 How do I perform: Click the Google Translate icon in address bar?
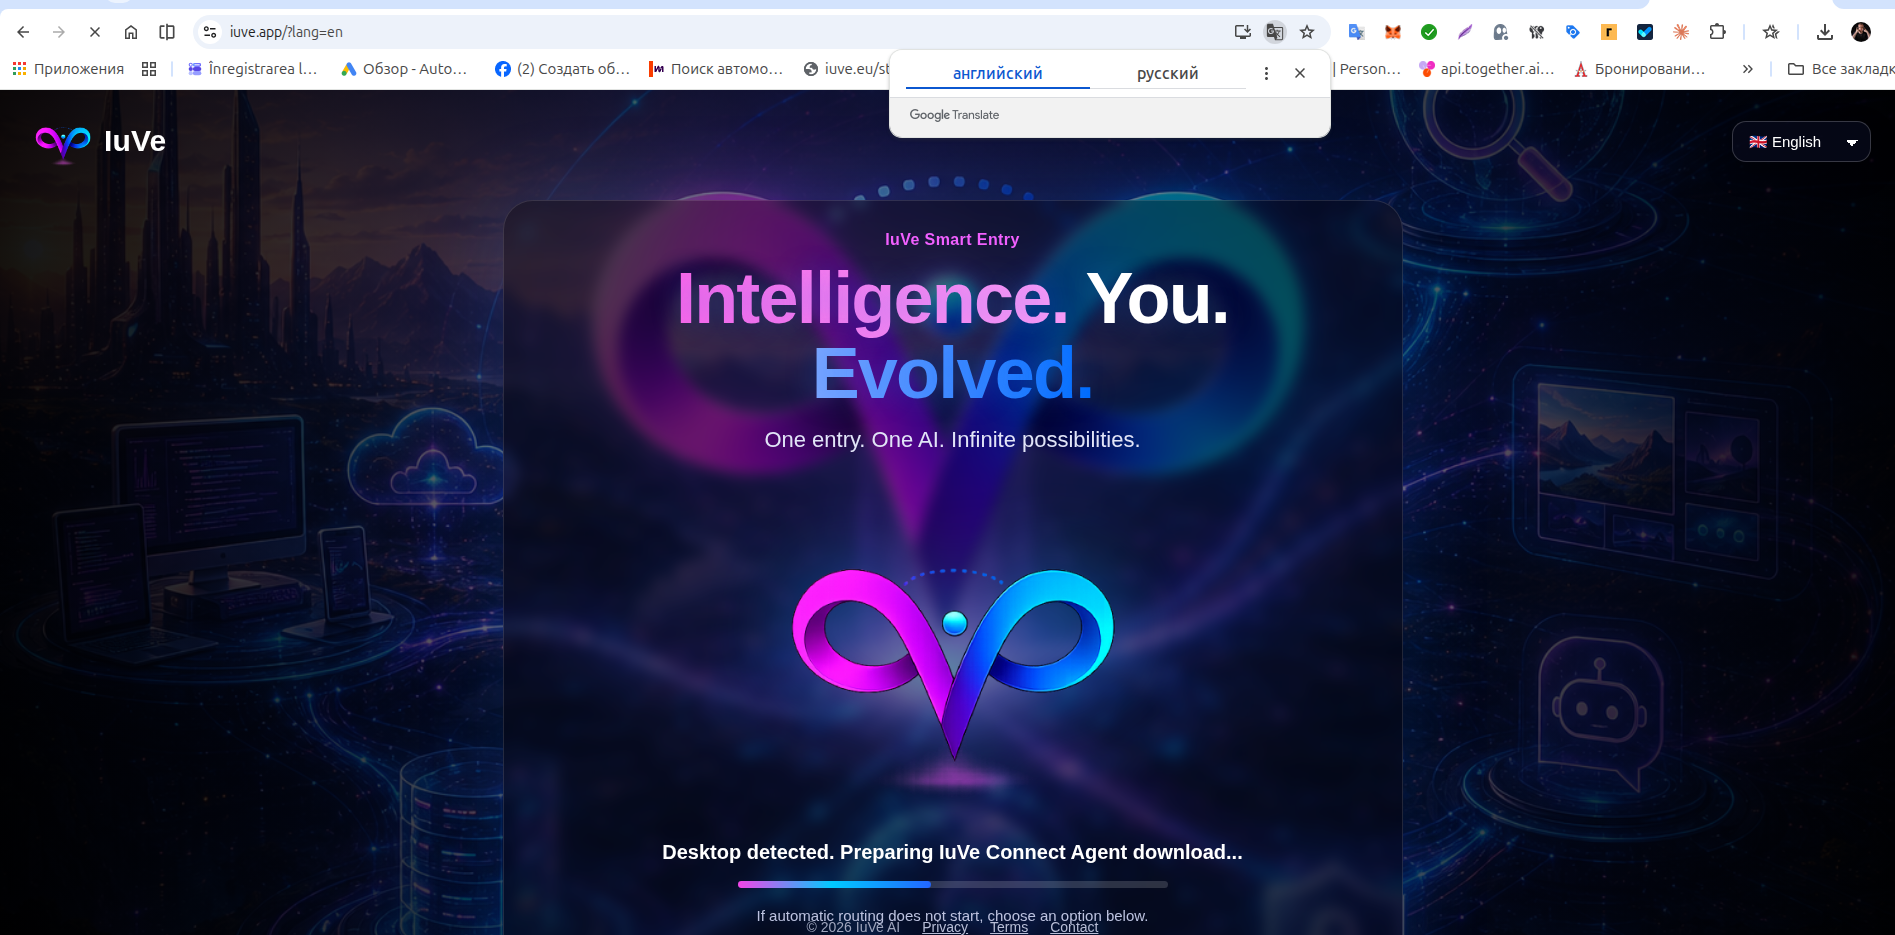(1275, 32)
